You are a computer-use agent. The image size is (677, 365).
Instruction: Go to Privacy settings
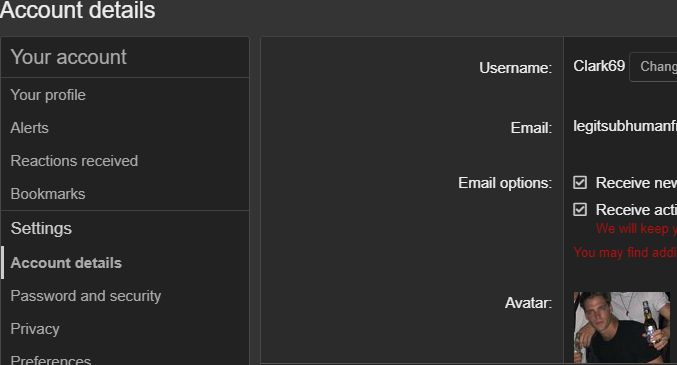coord(35,329)
